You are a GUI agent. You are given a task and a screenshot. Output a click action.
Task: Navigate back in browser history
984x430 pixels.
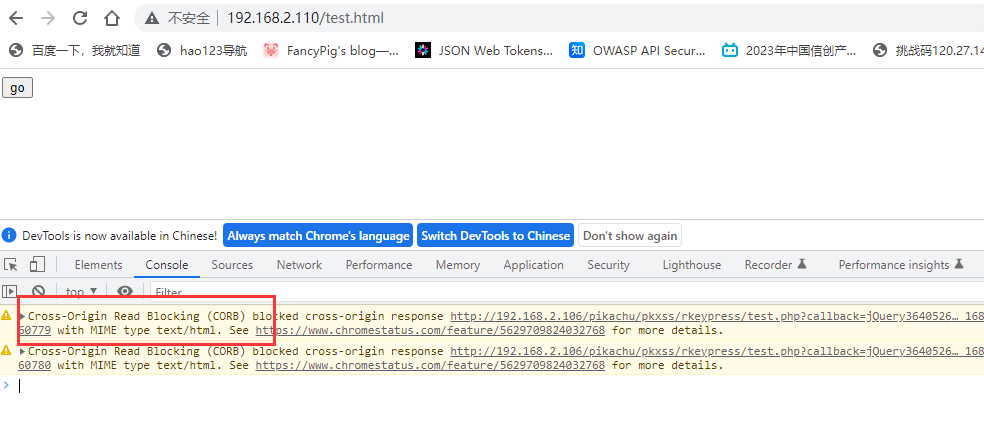pos(16,18)
